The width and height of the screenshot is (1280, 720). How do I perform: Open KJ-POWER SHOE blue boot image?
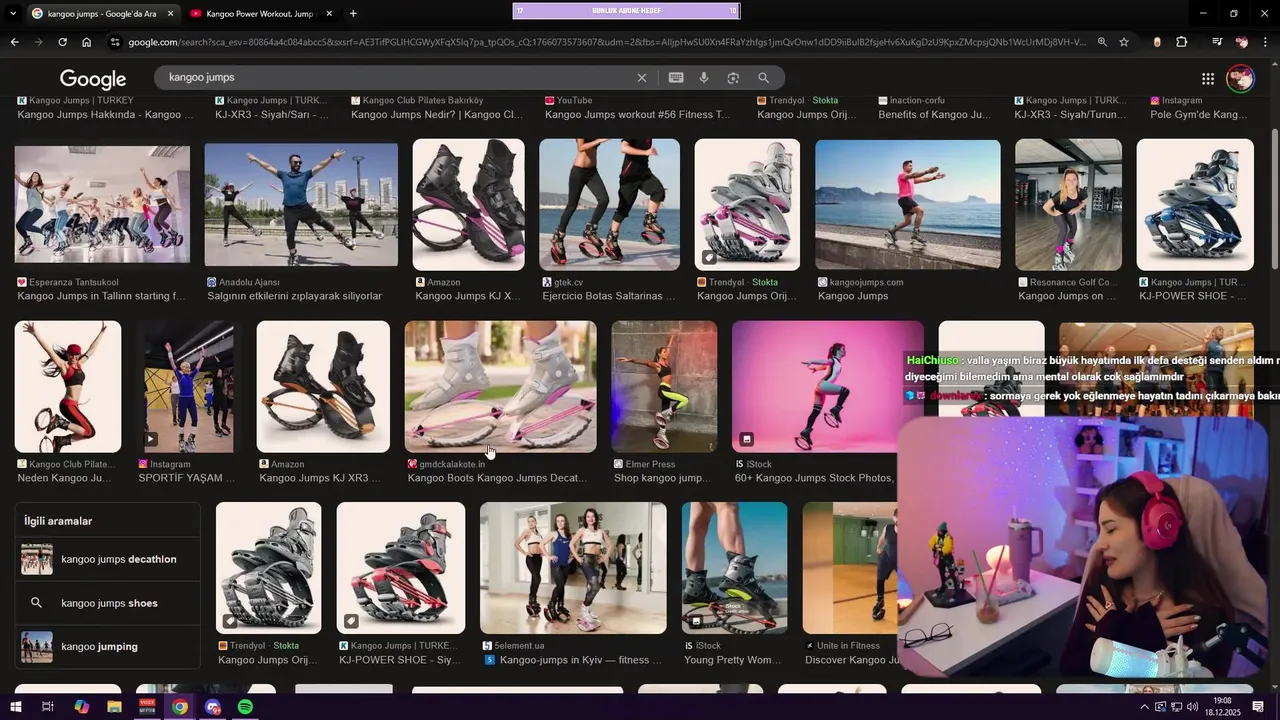[x=1195, y=204]
